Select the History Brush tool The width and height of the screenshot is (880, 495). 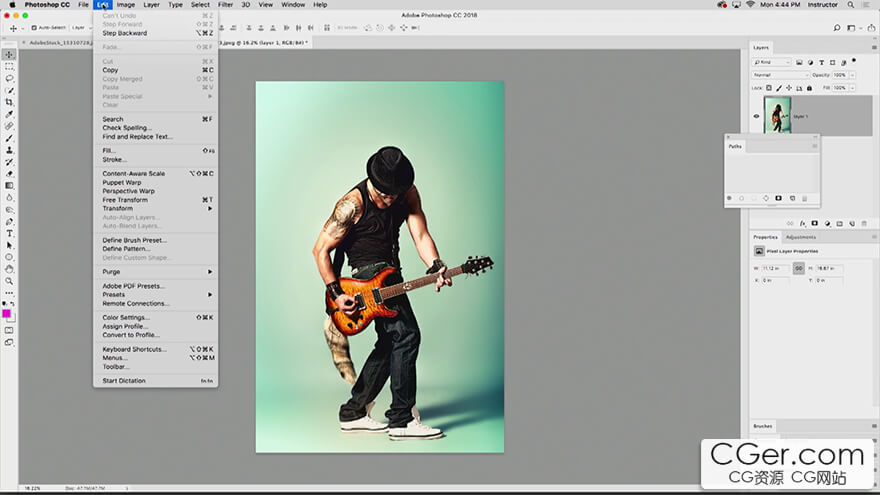9,162
